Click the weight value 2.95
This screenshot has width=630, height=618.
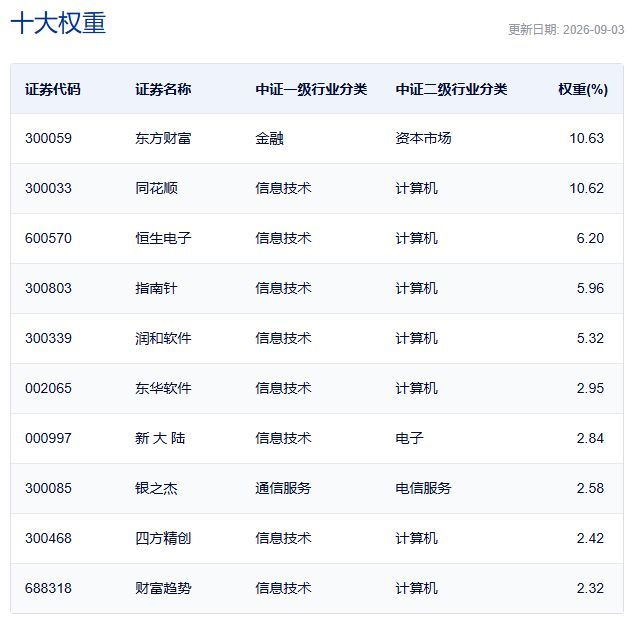[590, 388]
